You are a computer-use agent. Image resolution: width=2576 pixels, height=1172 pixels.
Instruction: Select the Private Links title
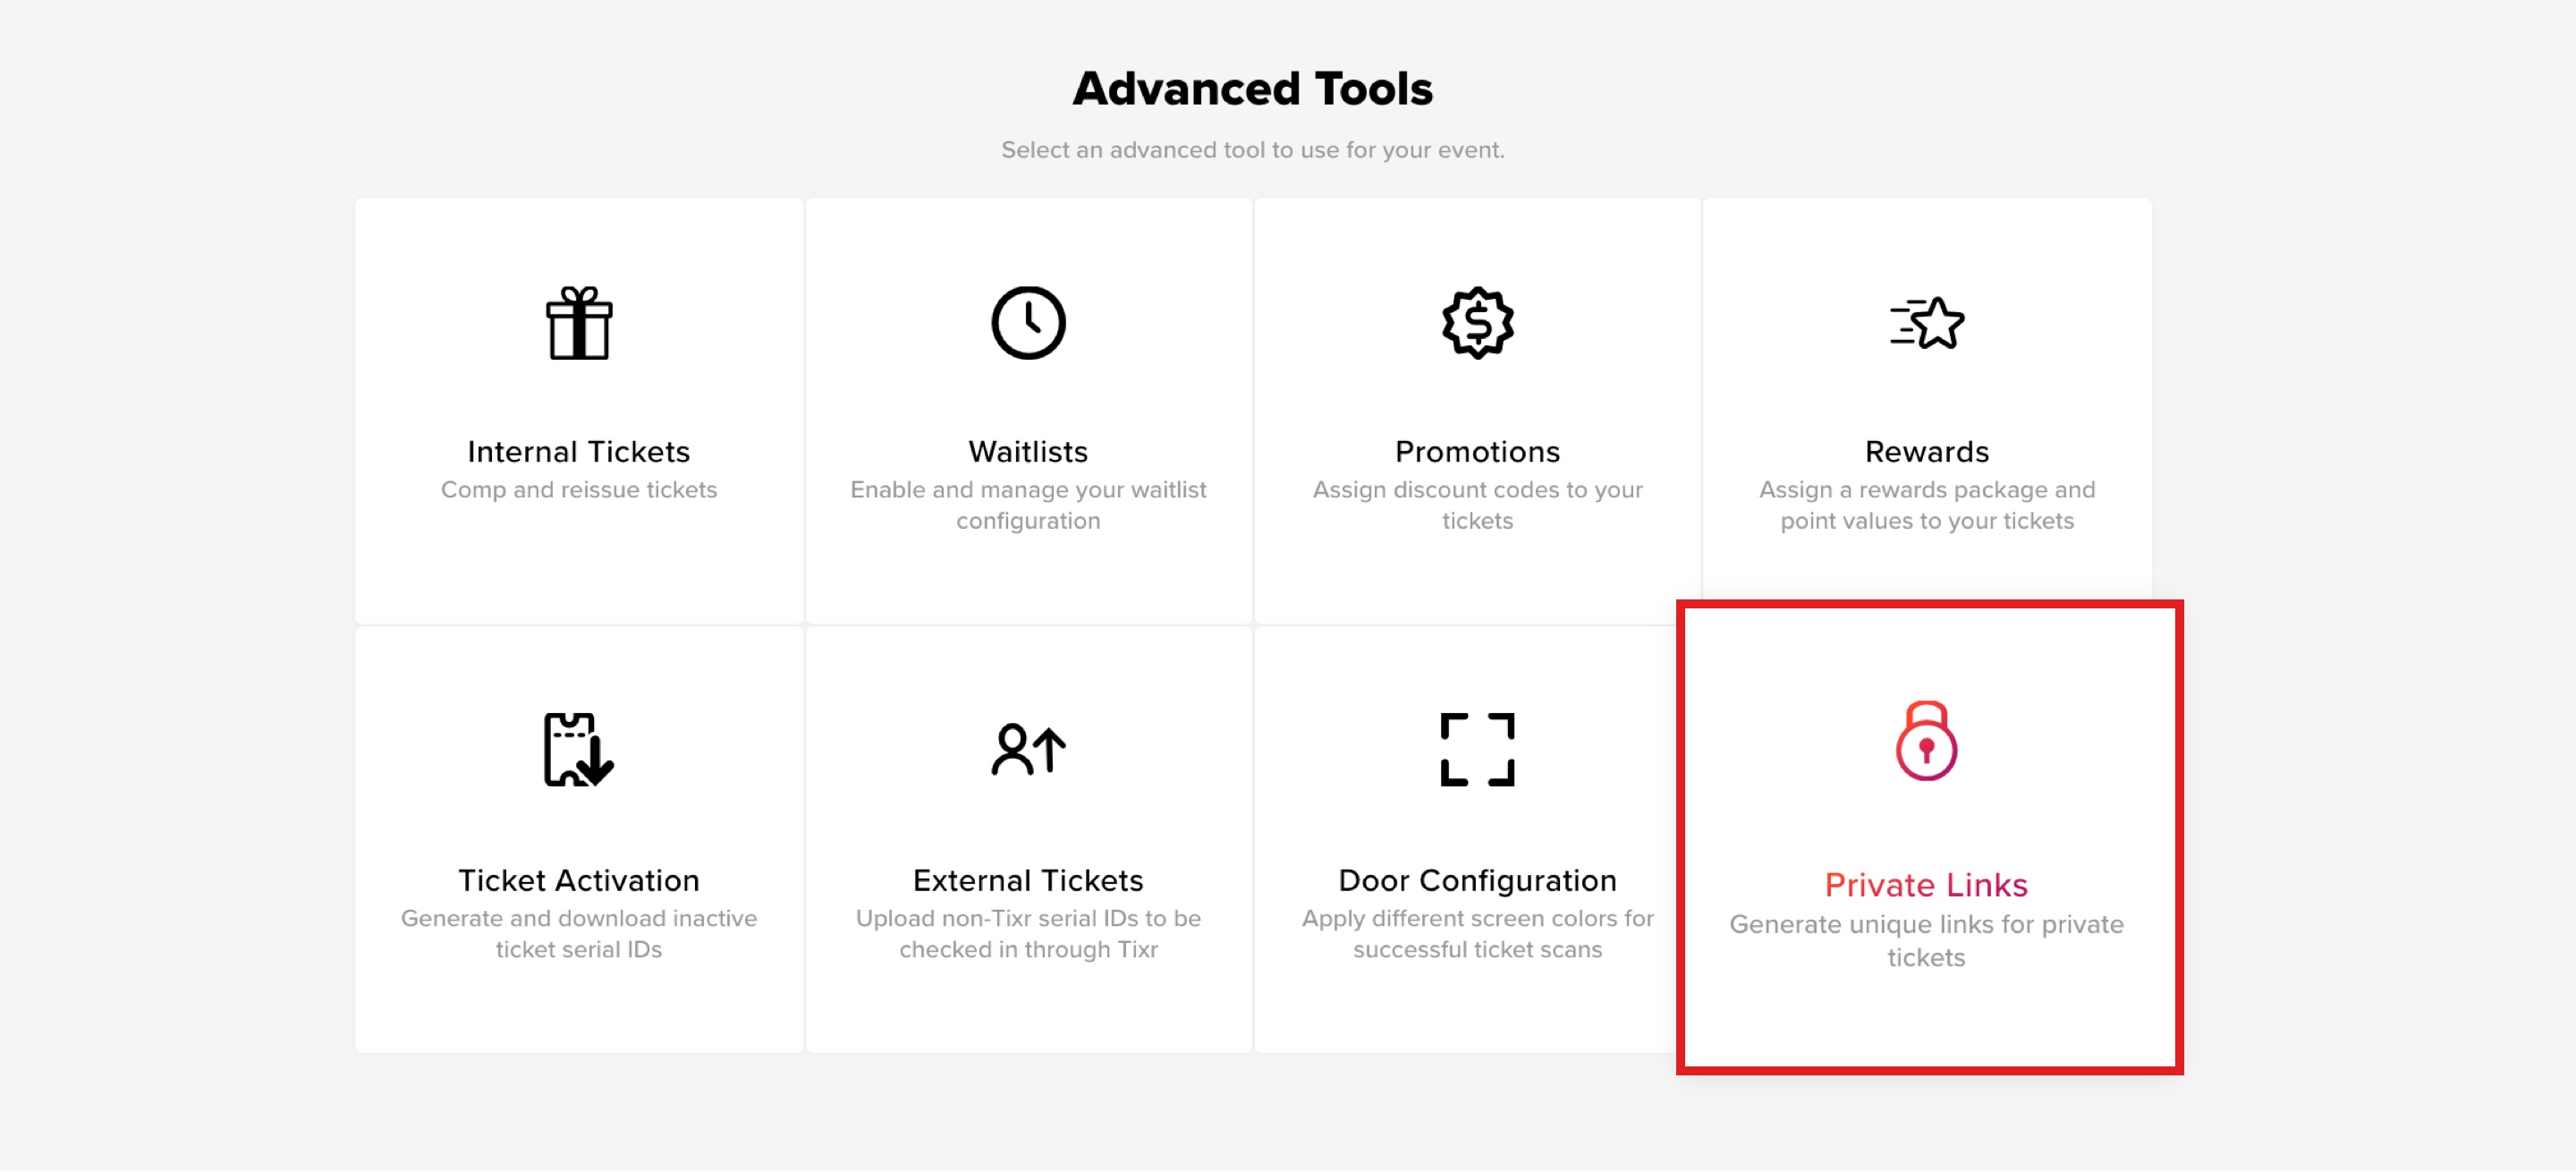1926,886
